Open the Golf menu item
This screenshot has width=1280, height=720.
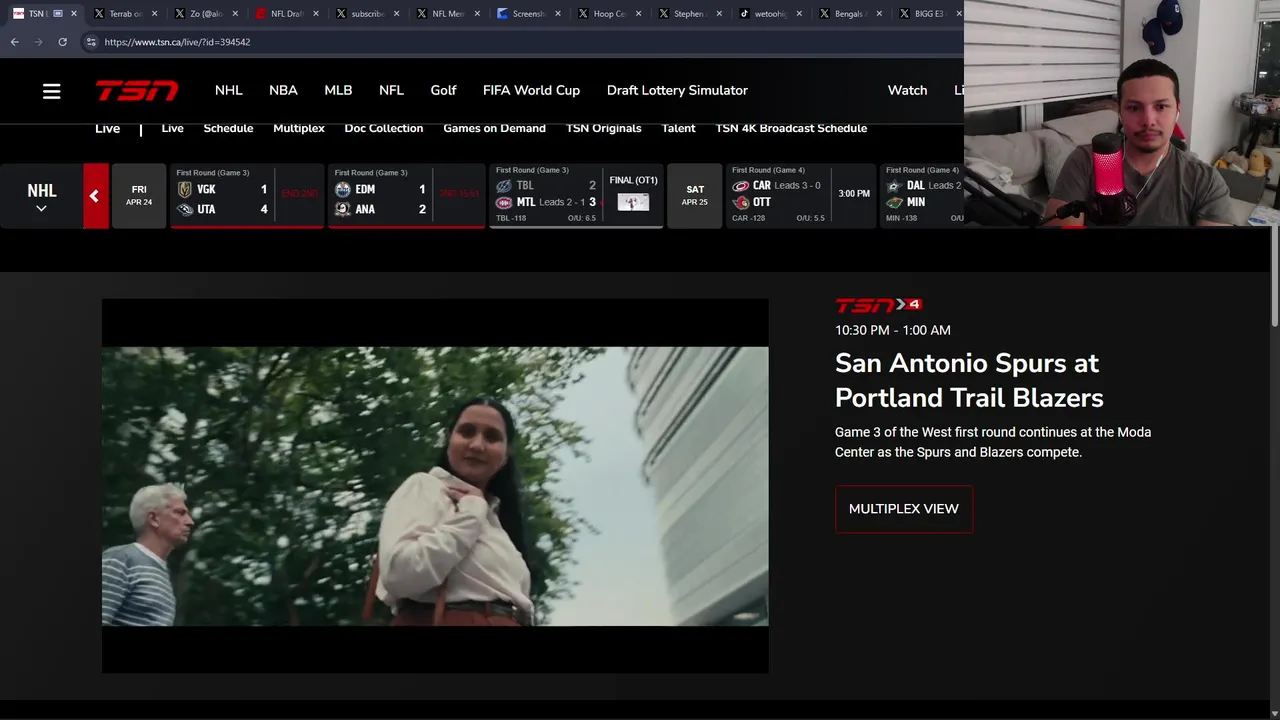(x=443, y=90)
